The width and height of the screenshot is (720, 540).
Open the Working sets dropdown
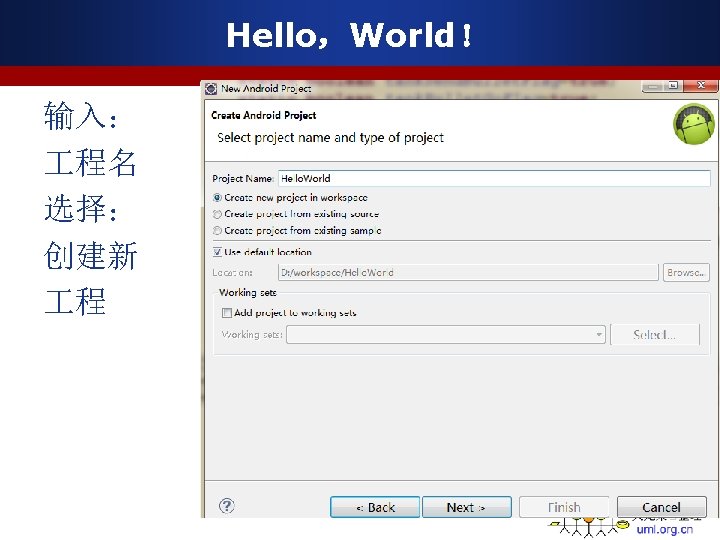coord(446,334)
